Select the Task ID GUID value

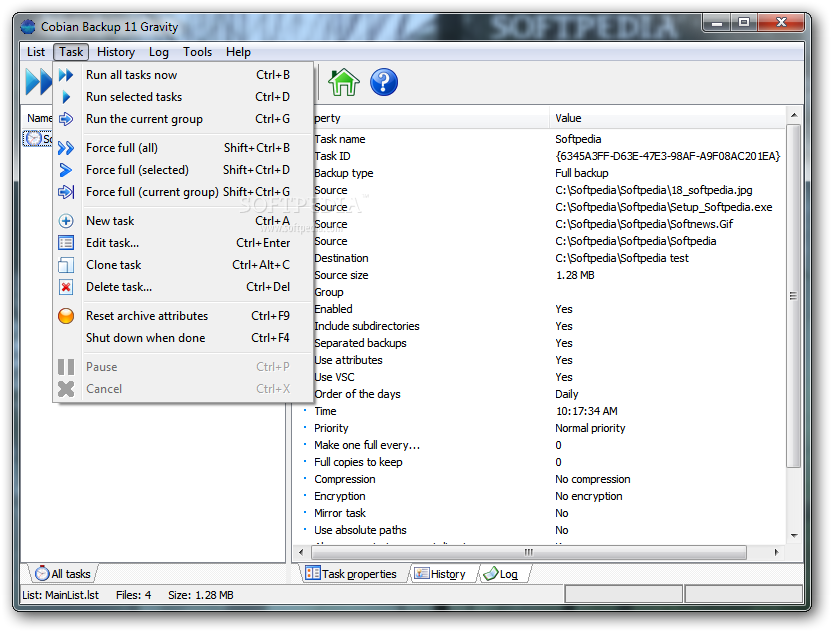[668, 156]
